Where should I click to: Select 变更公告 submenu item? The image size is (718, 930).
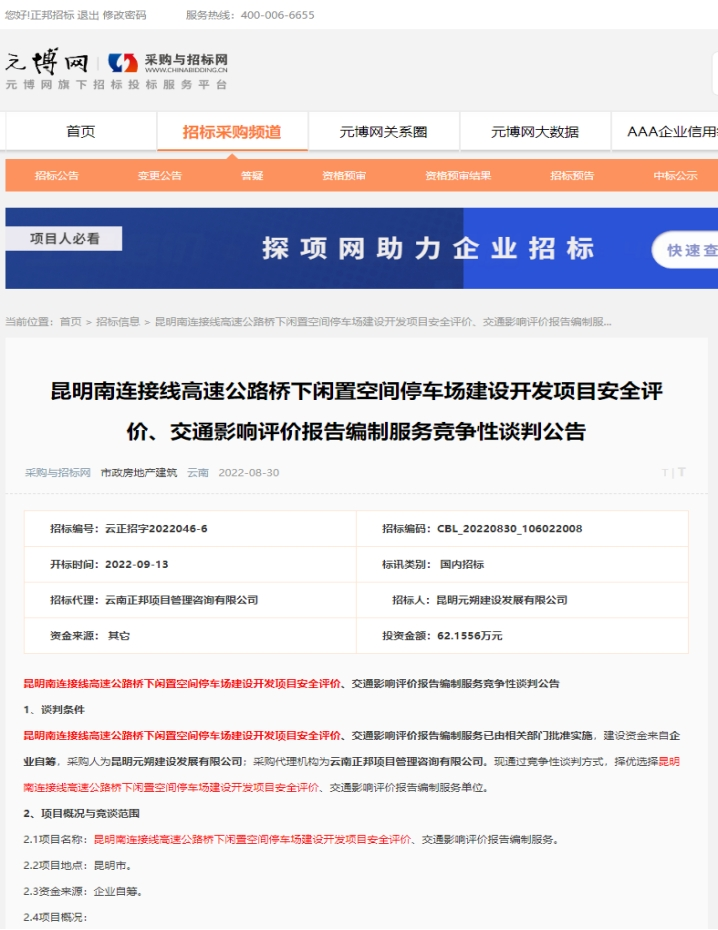click(160, 176)
